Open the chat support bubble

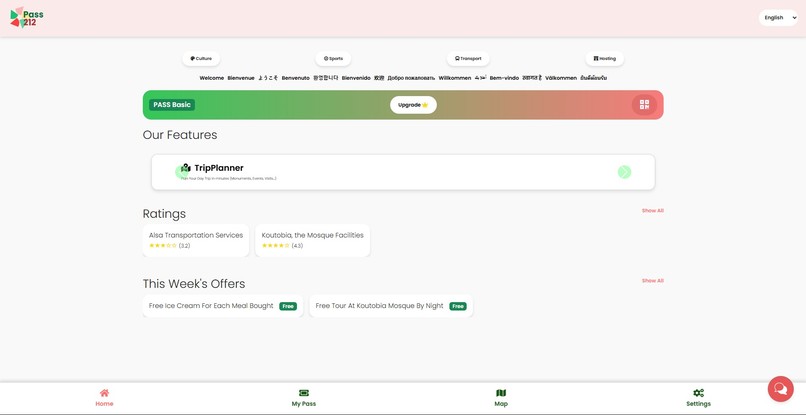point(780,389)
